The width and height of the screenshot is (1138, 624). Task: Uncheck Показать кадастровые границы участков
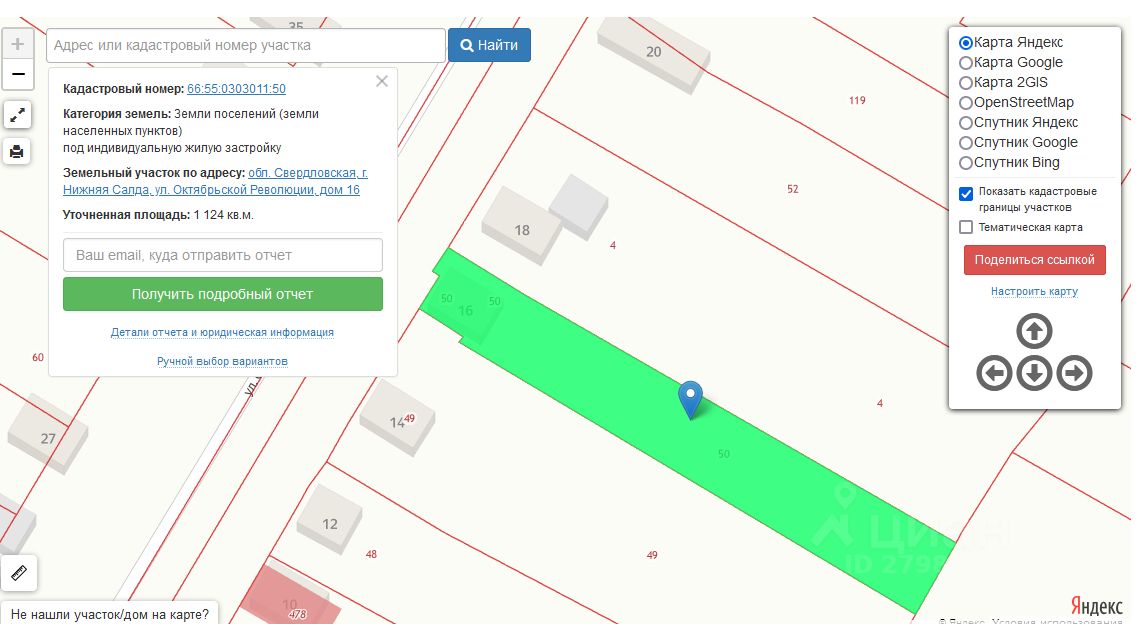tap(966, 194)
